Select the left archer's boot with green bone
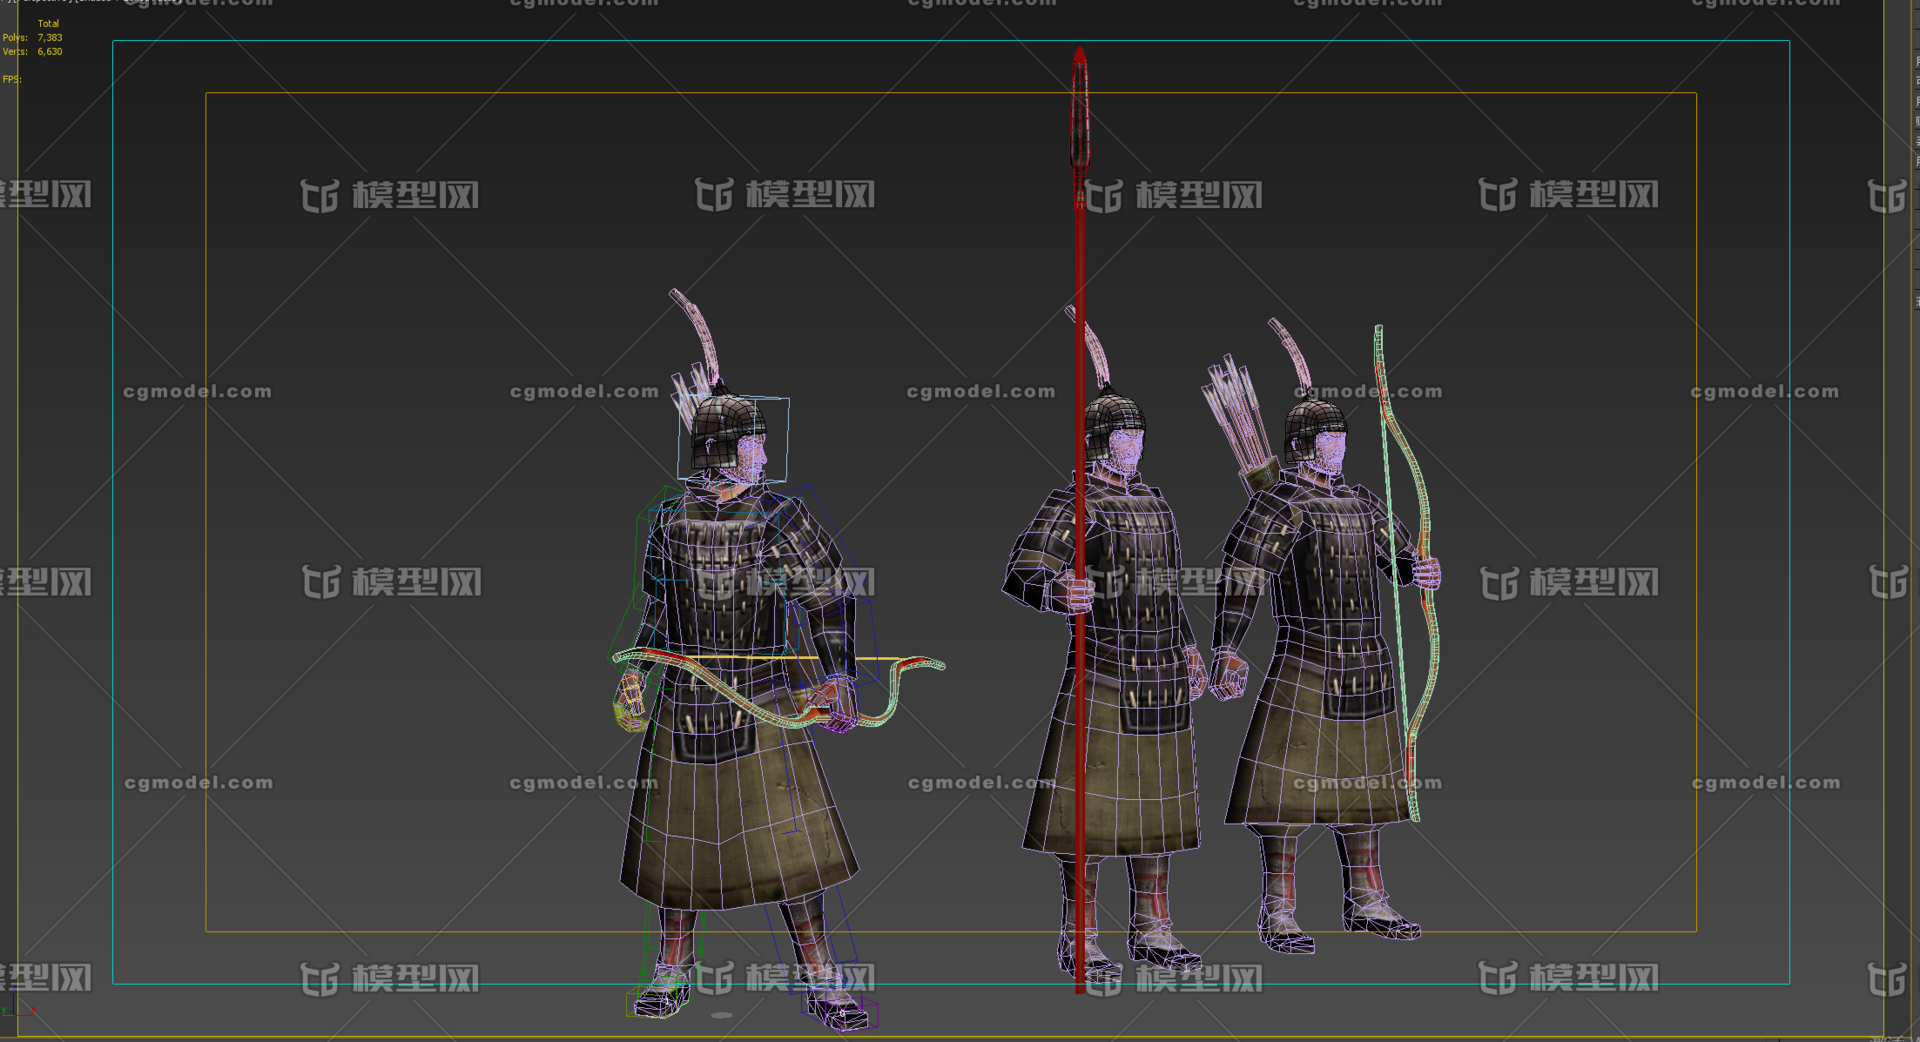 pos(662,990)
